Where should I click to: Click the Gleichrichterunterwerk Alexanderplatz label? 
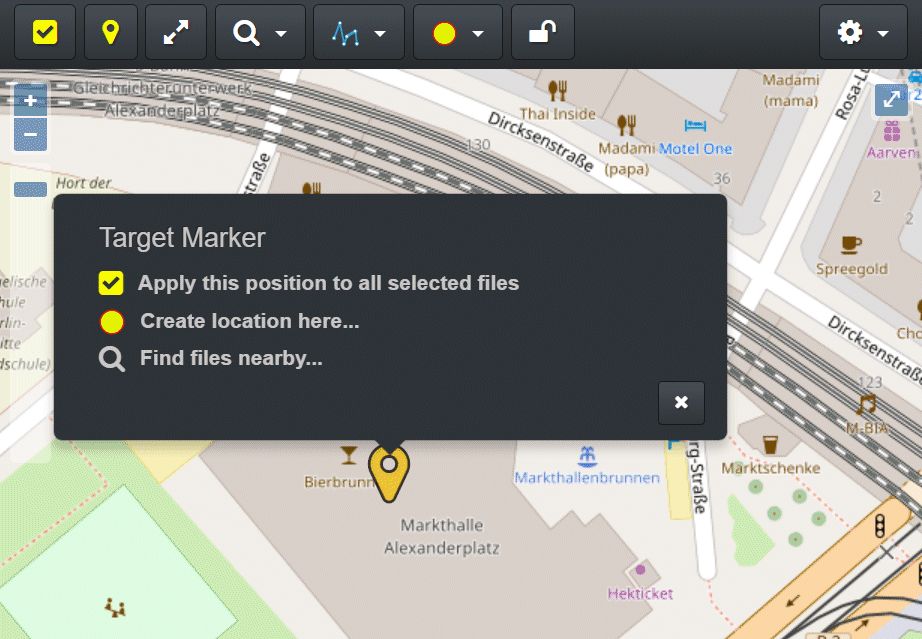[162, 99]
